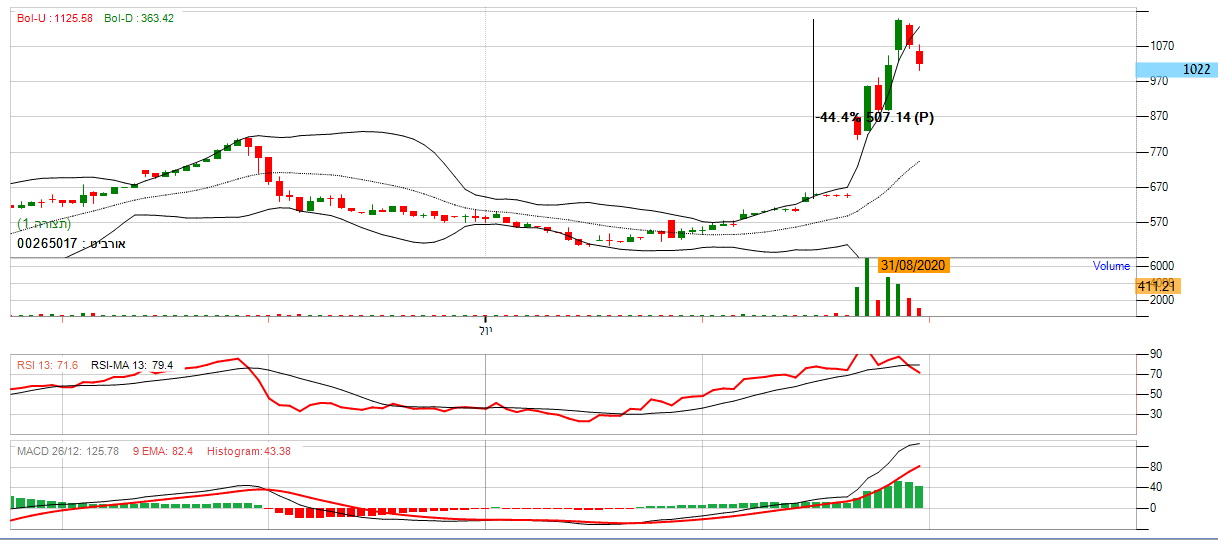1218x540 pixels.
Task: Click the Volume panel label
Action: (x=1111, y=266)
